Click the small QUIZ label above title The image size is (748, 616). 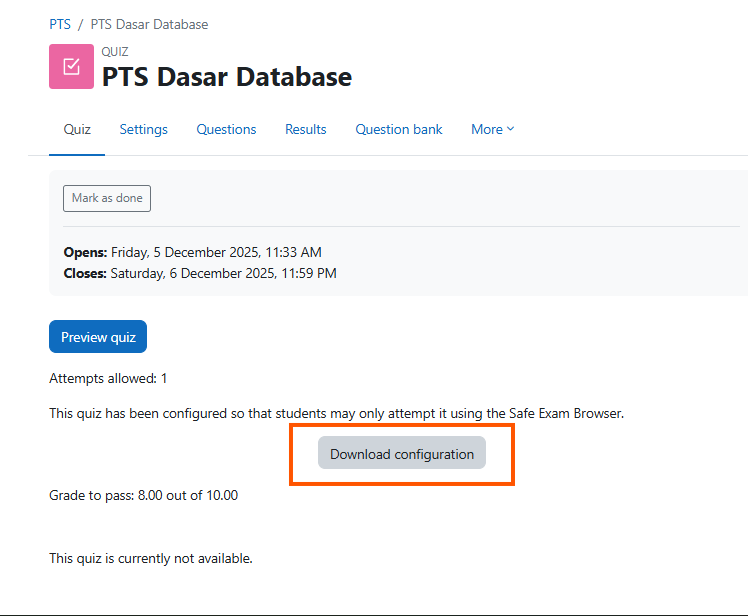coord(115,52)
